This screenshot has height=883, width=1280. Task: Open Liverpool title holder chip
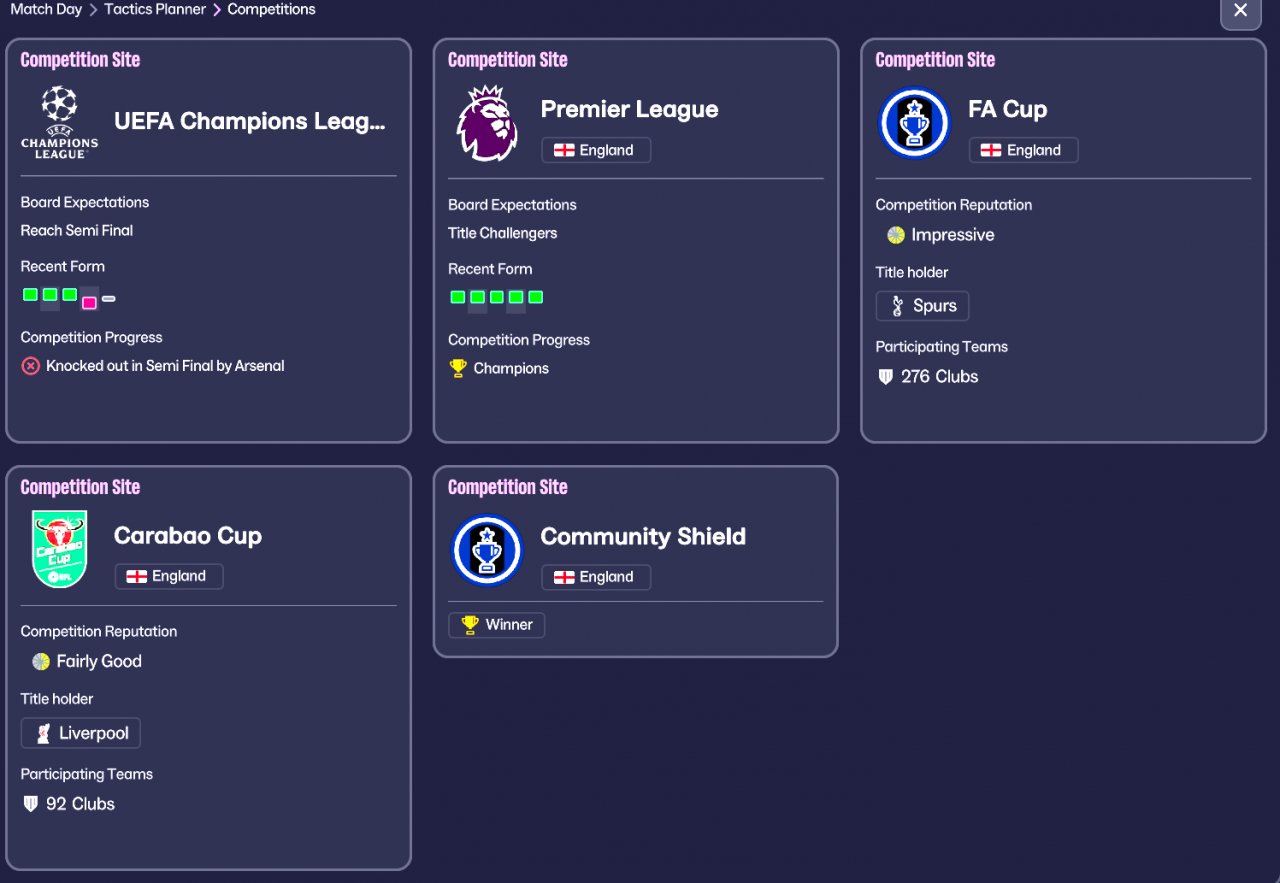click(x=81, y=733)
